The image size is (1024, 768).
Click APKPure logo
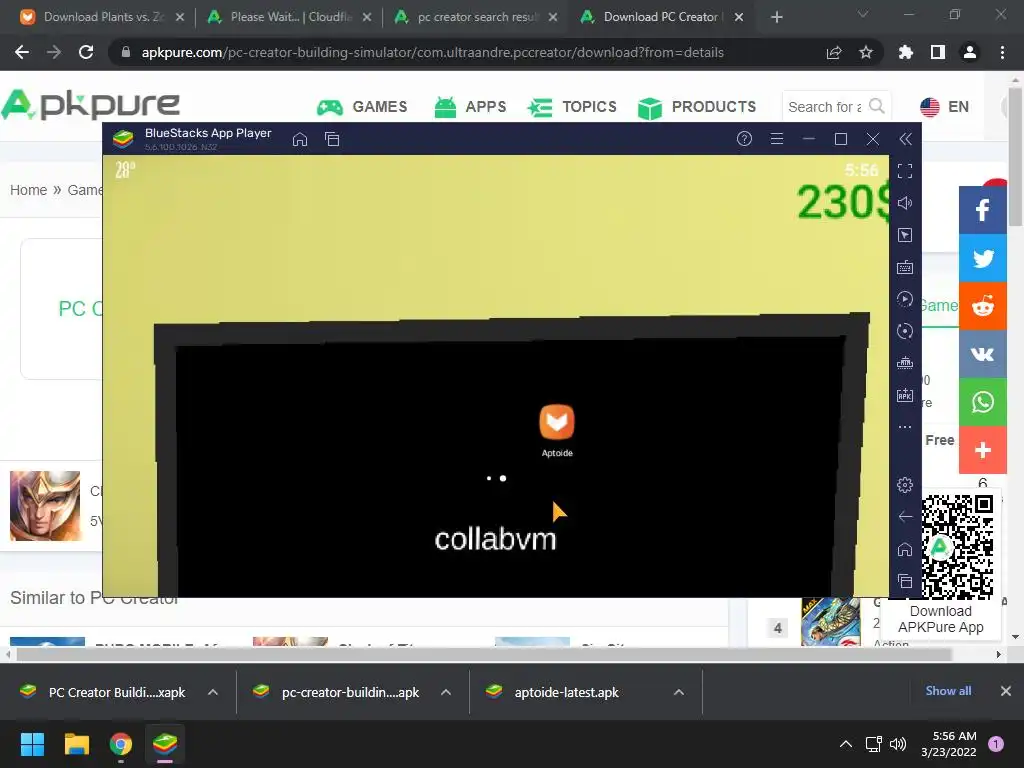click(x=90, y=104)
